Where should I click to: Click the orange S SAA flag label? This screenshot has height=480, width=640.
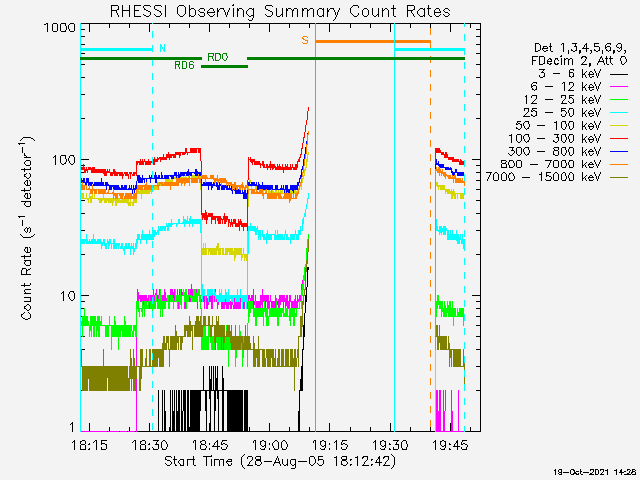[x=305, y=40]
